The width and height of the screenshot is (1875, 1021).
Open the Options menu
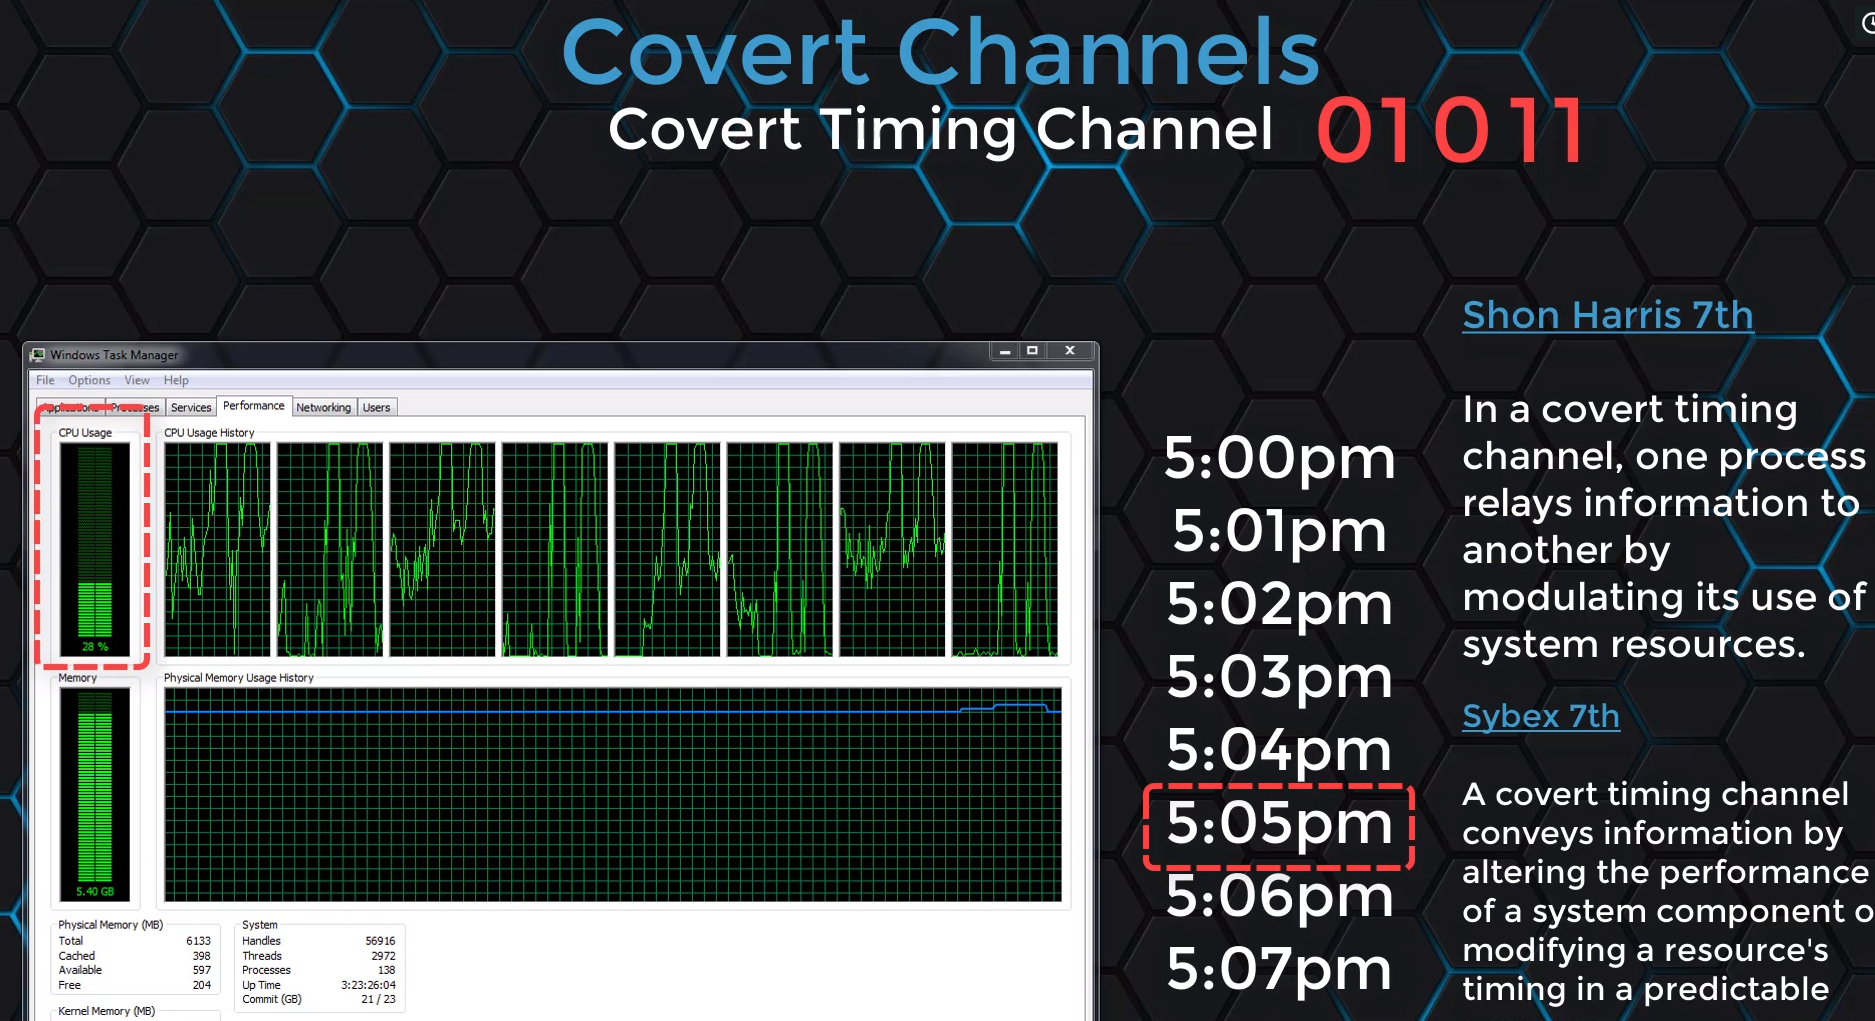[x=89, y=380]
